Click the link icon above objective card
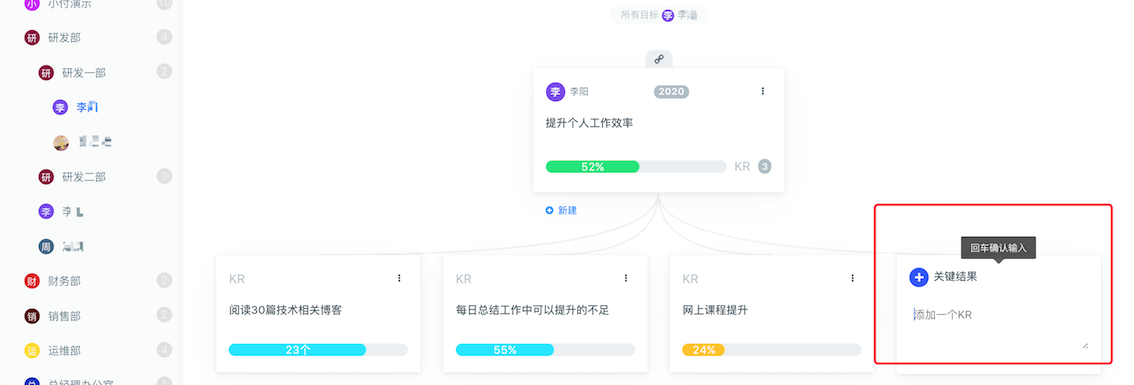 coord(659,59)
